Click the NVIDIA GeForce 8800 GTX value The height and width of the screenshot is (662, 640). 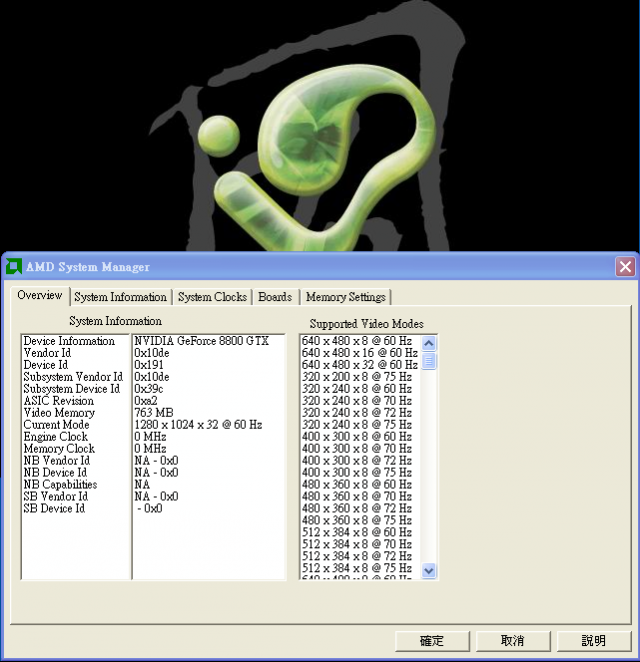(201, 341)
